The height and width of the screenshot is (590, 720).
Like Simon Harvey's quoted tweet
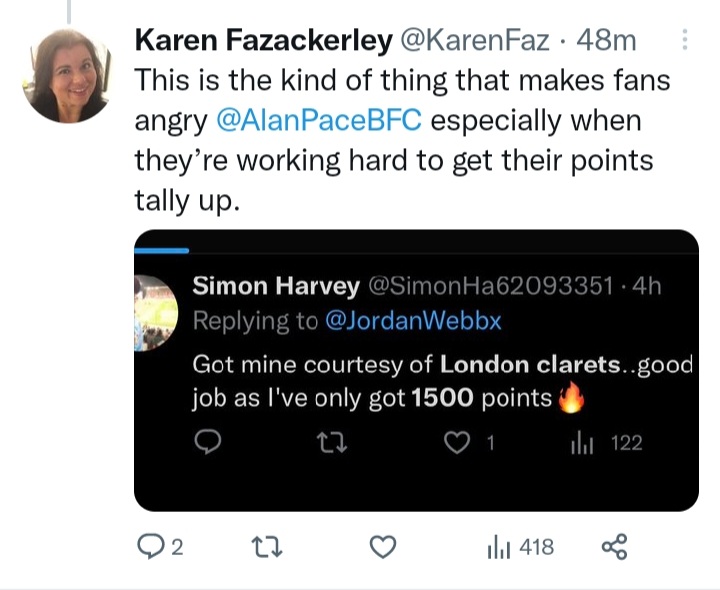tap(456, 443)
